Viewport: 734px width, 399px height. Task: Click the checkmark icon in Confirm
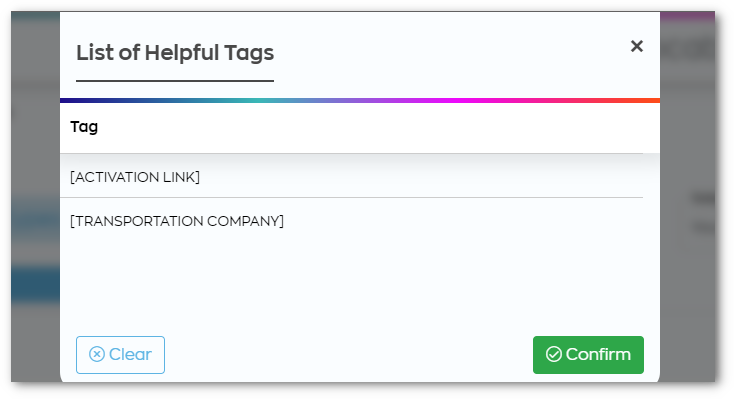pyautogui.click(x=554, y=354)
